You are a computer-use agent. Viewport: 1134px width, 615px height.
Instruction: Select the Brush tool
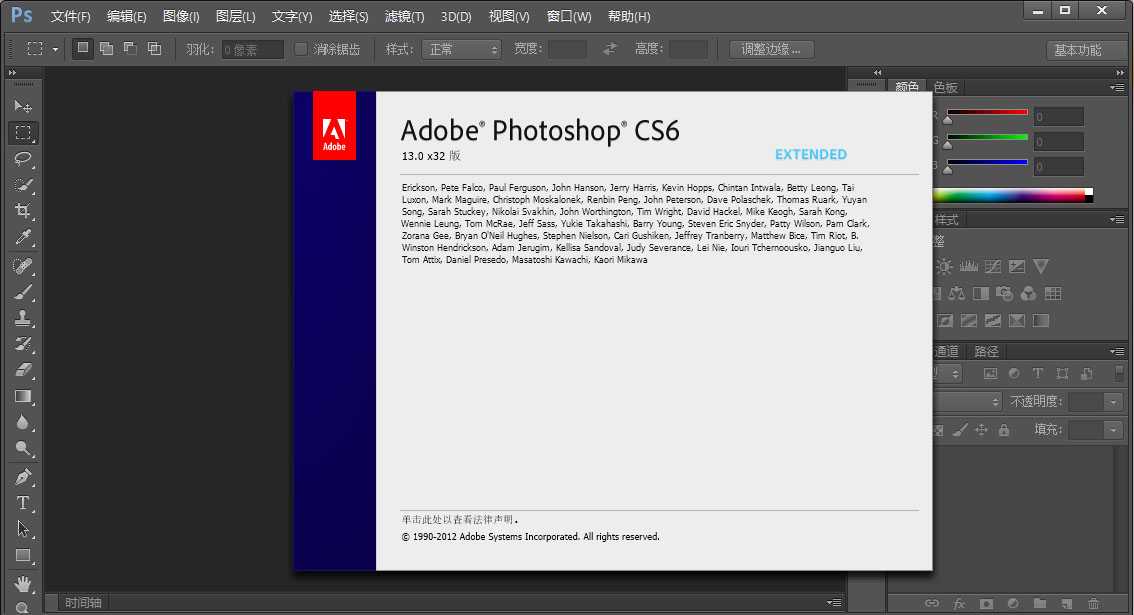click(23, 292)
